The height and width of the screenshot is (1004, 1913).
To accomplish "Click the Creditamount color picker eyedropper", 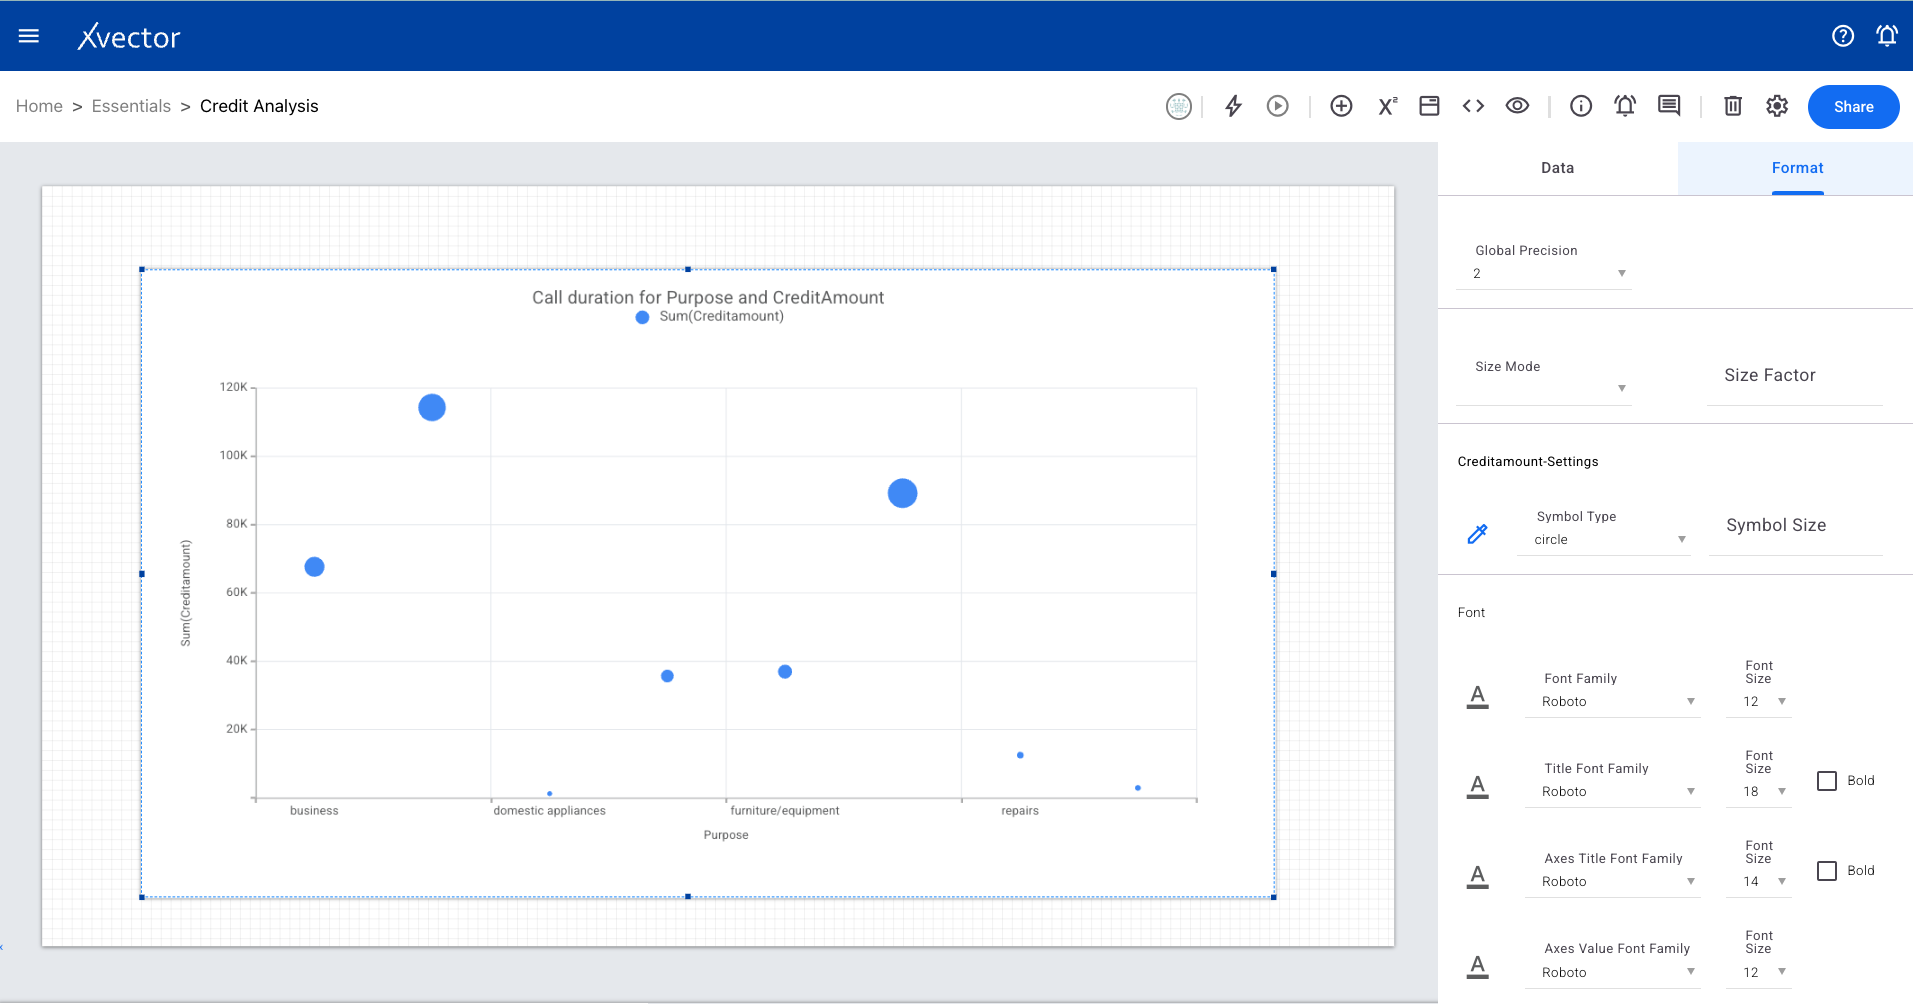I will click(1477, 534).
